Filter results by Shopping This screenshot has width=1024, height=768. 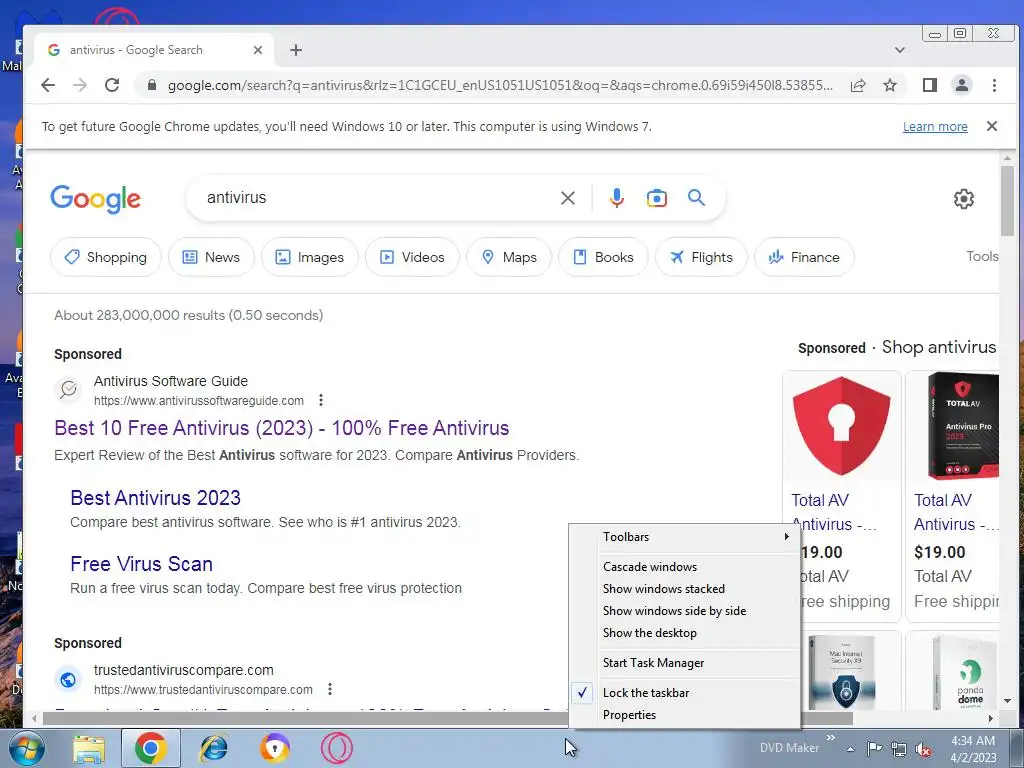(106, 257)
